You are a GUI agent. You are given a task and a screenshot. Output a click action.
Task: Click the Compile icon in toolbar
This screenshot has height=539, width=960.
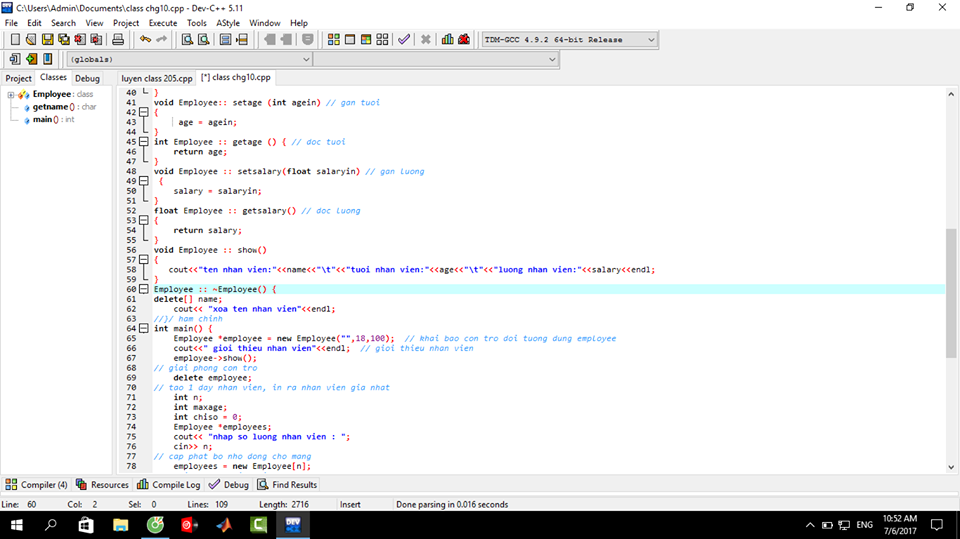pyautogui.click(x=334, y=40)
